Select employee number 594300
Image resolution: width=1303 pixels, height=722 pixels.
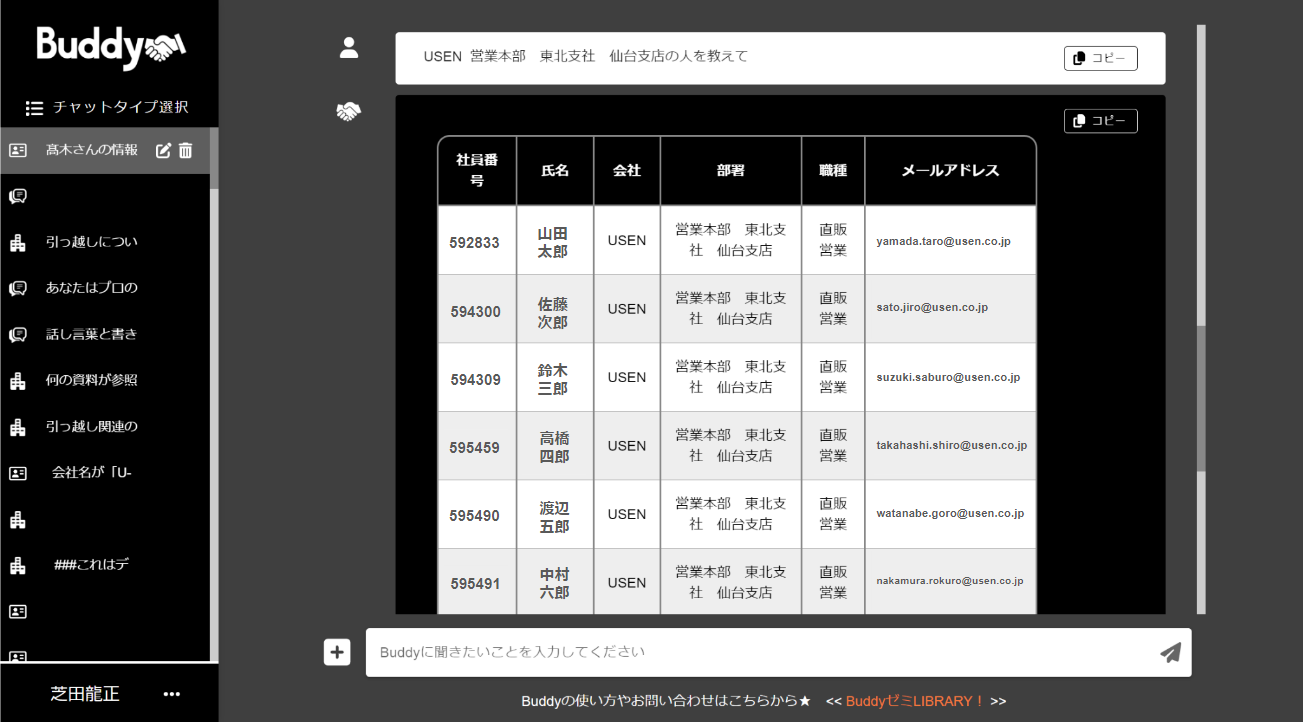click(x=475, y=311)
